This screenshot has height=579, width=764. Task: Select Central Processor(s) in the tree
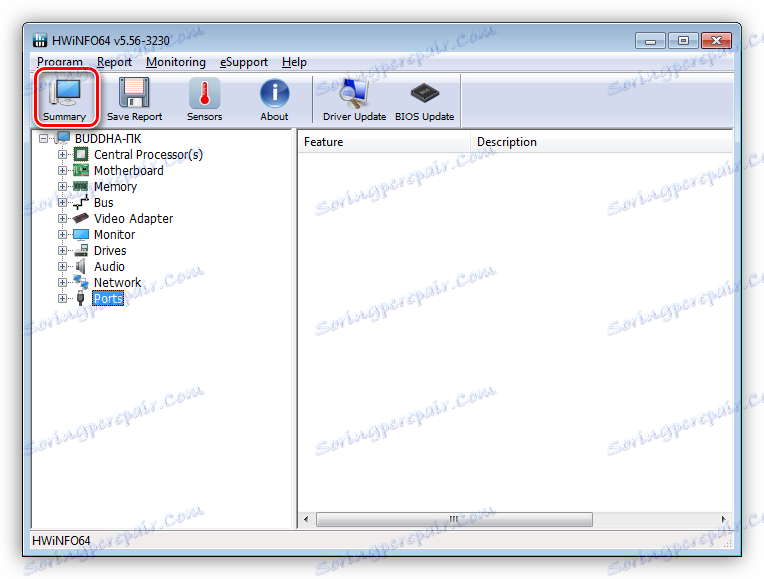tap(148, 154)
